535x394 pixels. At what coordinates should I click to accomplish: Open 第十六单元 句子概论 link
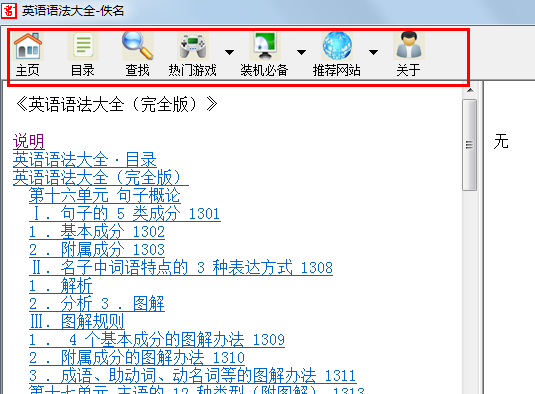[105, 195]
